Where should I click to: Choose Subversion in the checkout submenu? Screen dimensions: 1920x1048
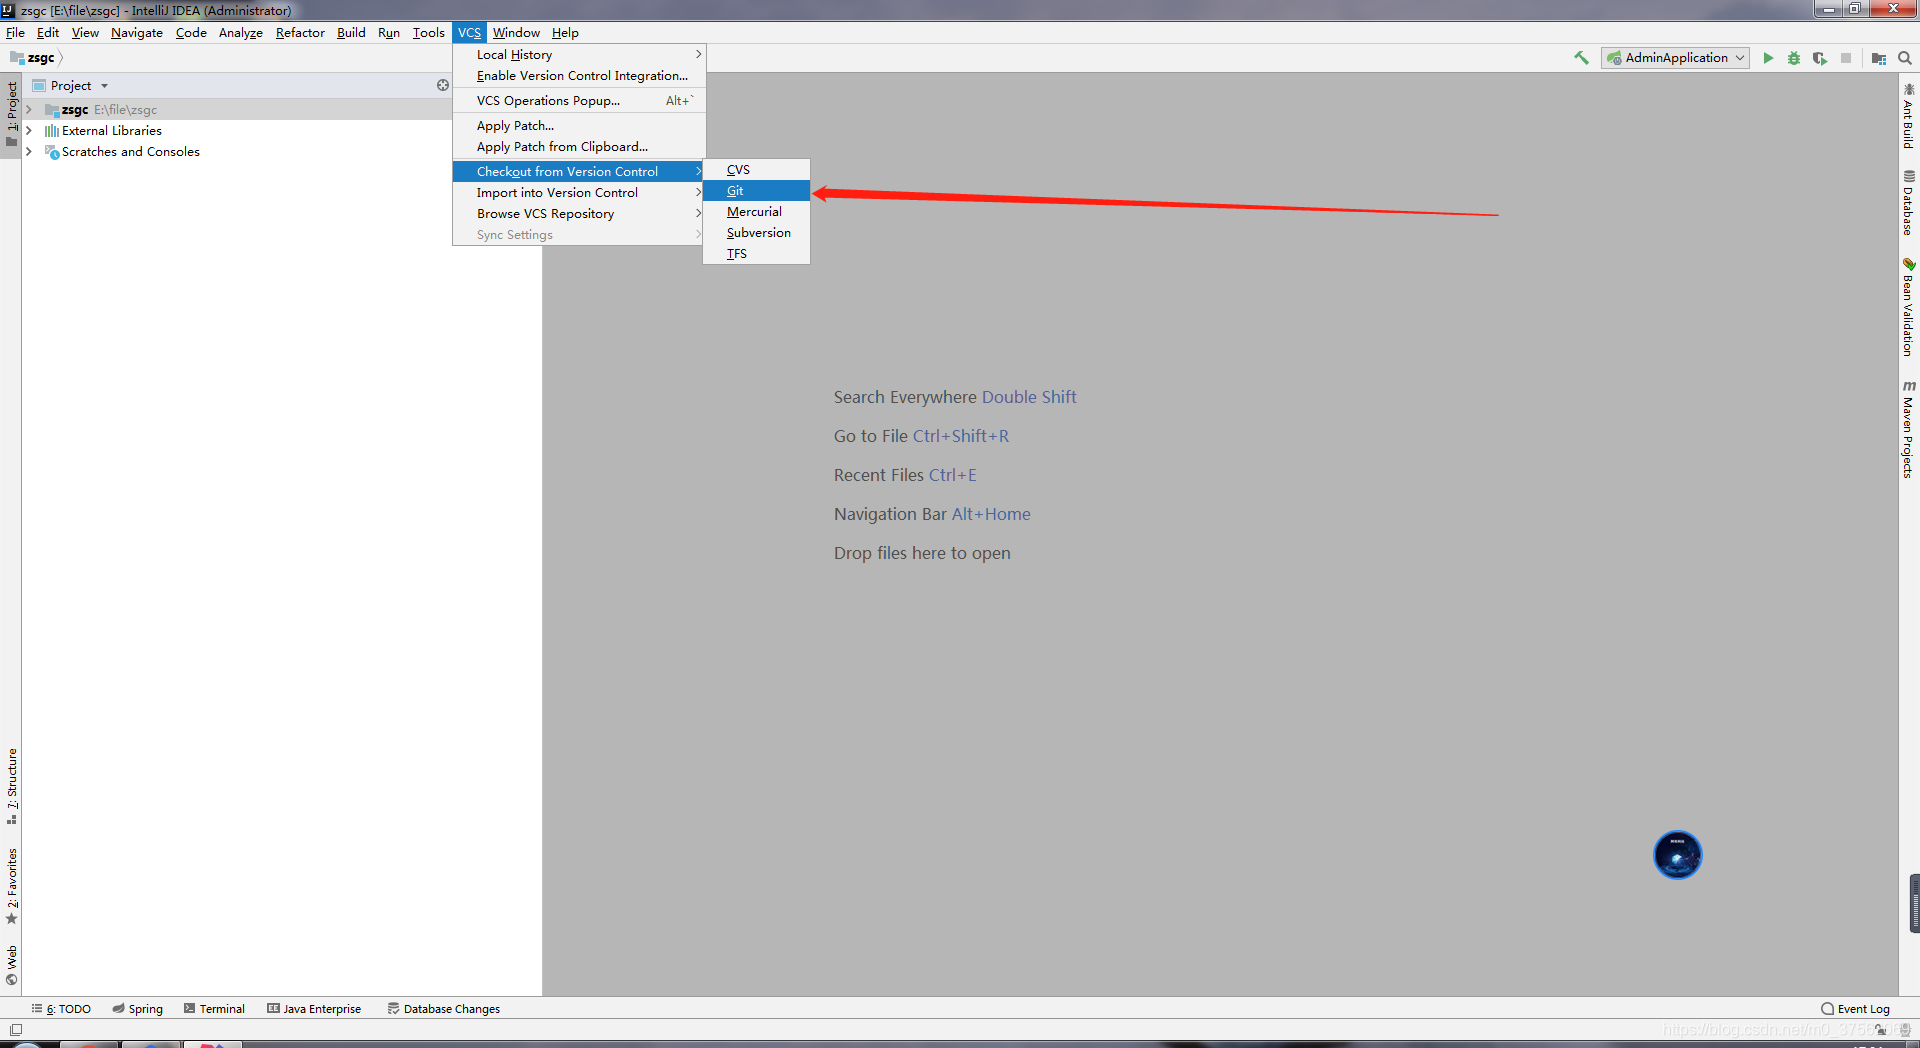(756, 233)
